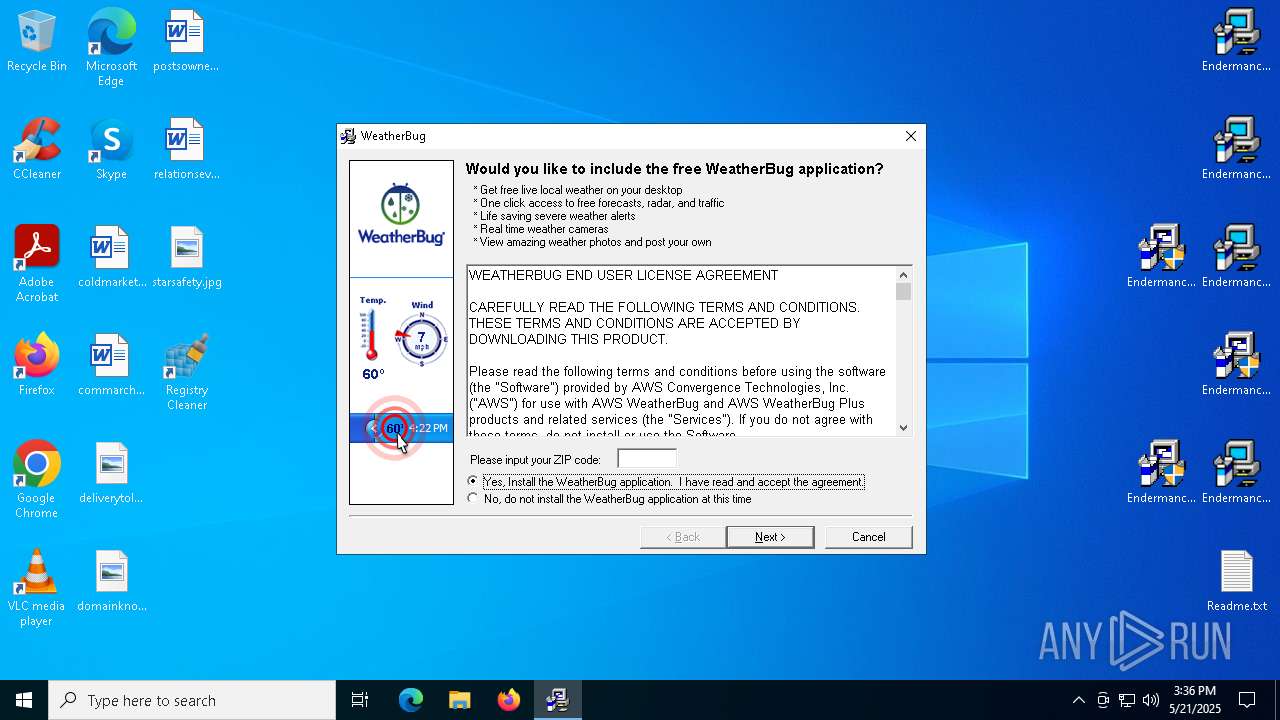Image resolution: width=1280 pixels, height=720 pixels.
Task: Select the Readme.txt desktop file
Action: coord(1236,582)
